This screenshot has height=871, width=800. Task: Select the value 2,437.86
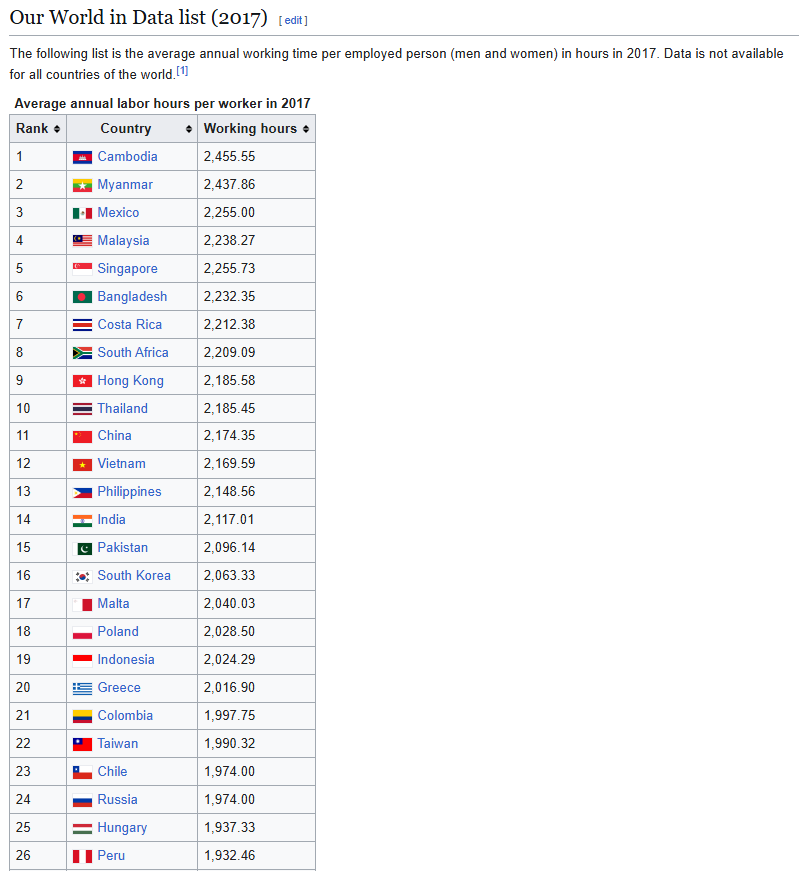[x=229, y=184]
